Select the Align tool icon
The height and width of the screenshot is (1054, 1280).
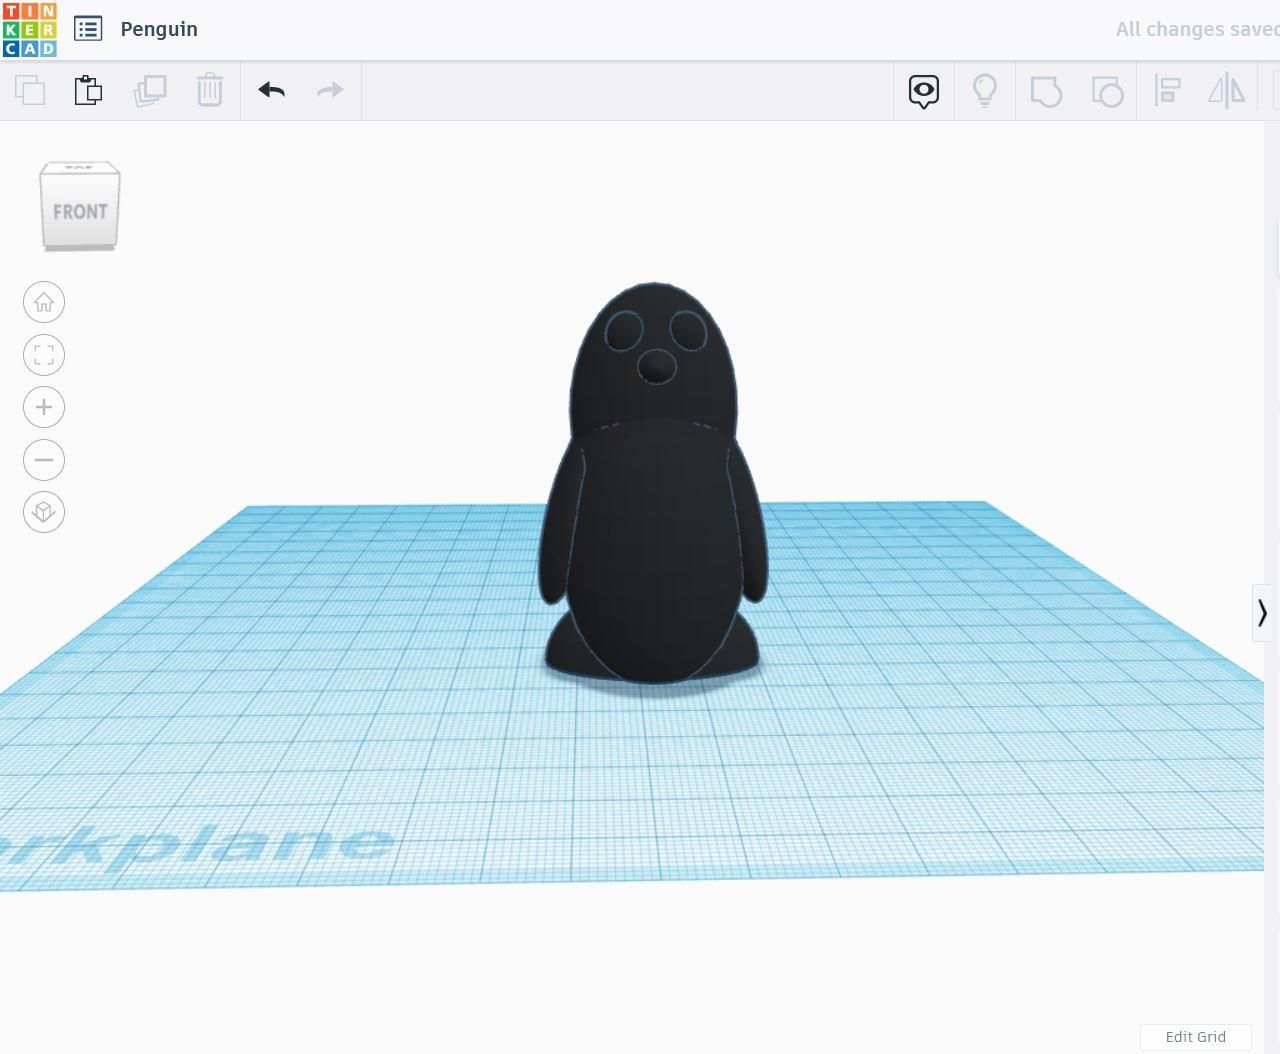coord(1166,90)
